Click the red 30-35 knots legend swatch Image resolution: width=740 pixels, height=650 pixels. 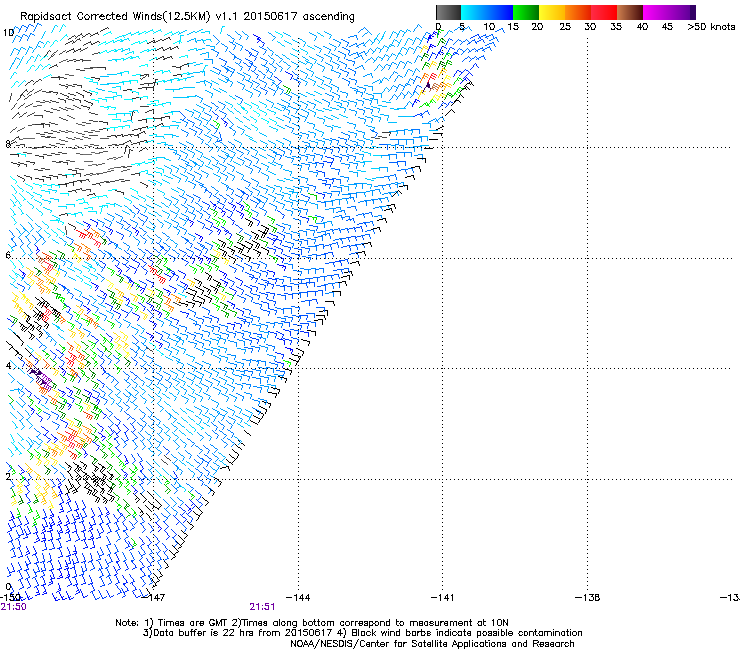[x=604, y=12]
